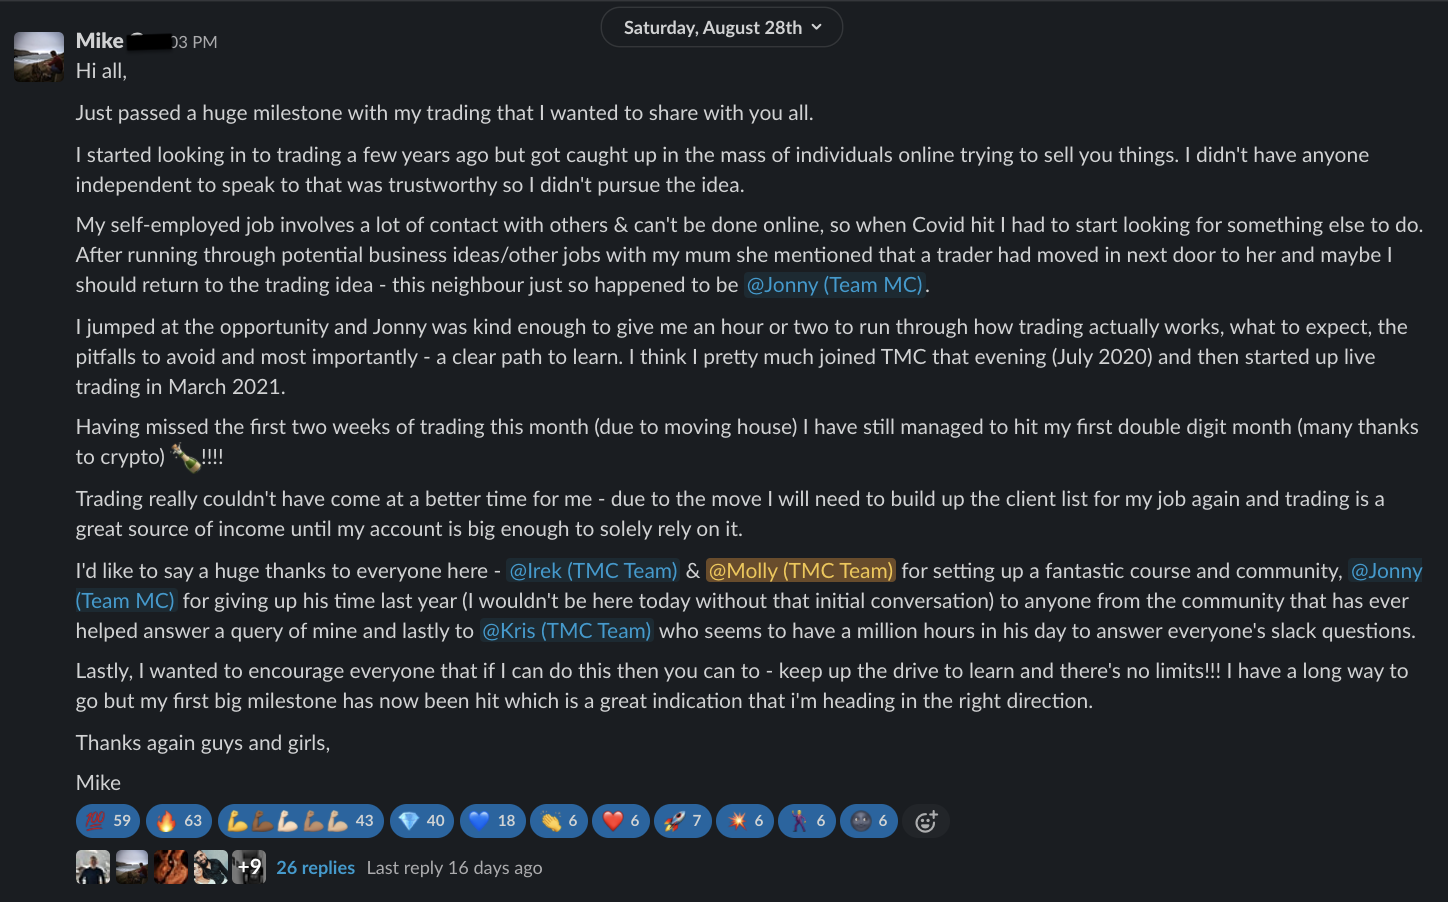This screenshot has width=1448, height=902.
Task: Click the clapping hands reaction
Action: pyautogui.click(x=559, y=821)
